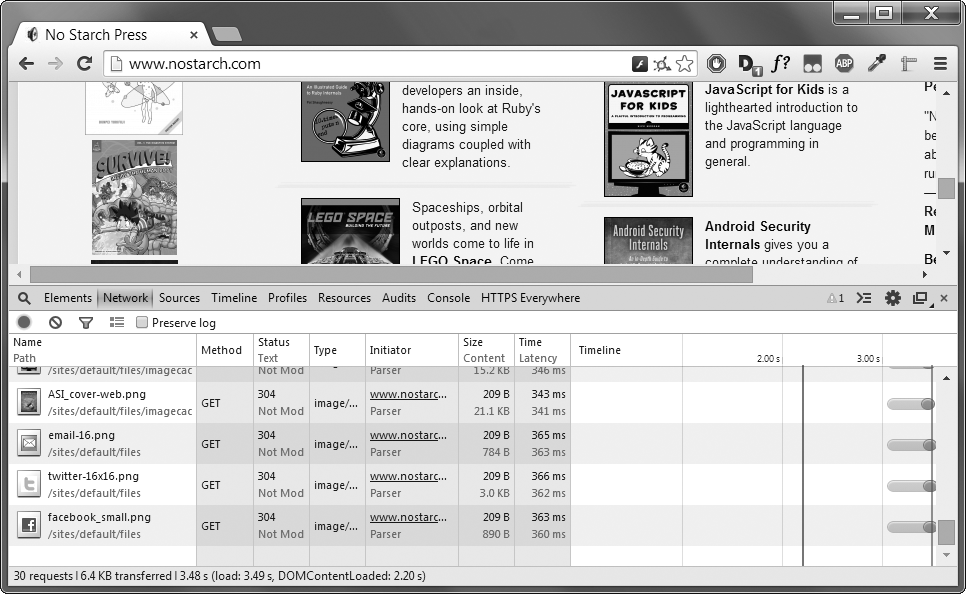This screenshot has height=594, width=966.
Task: Clear the network log
Action: 55,322
